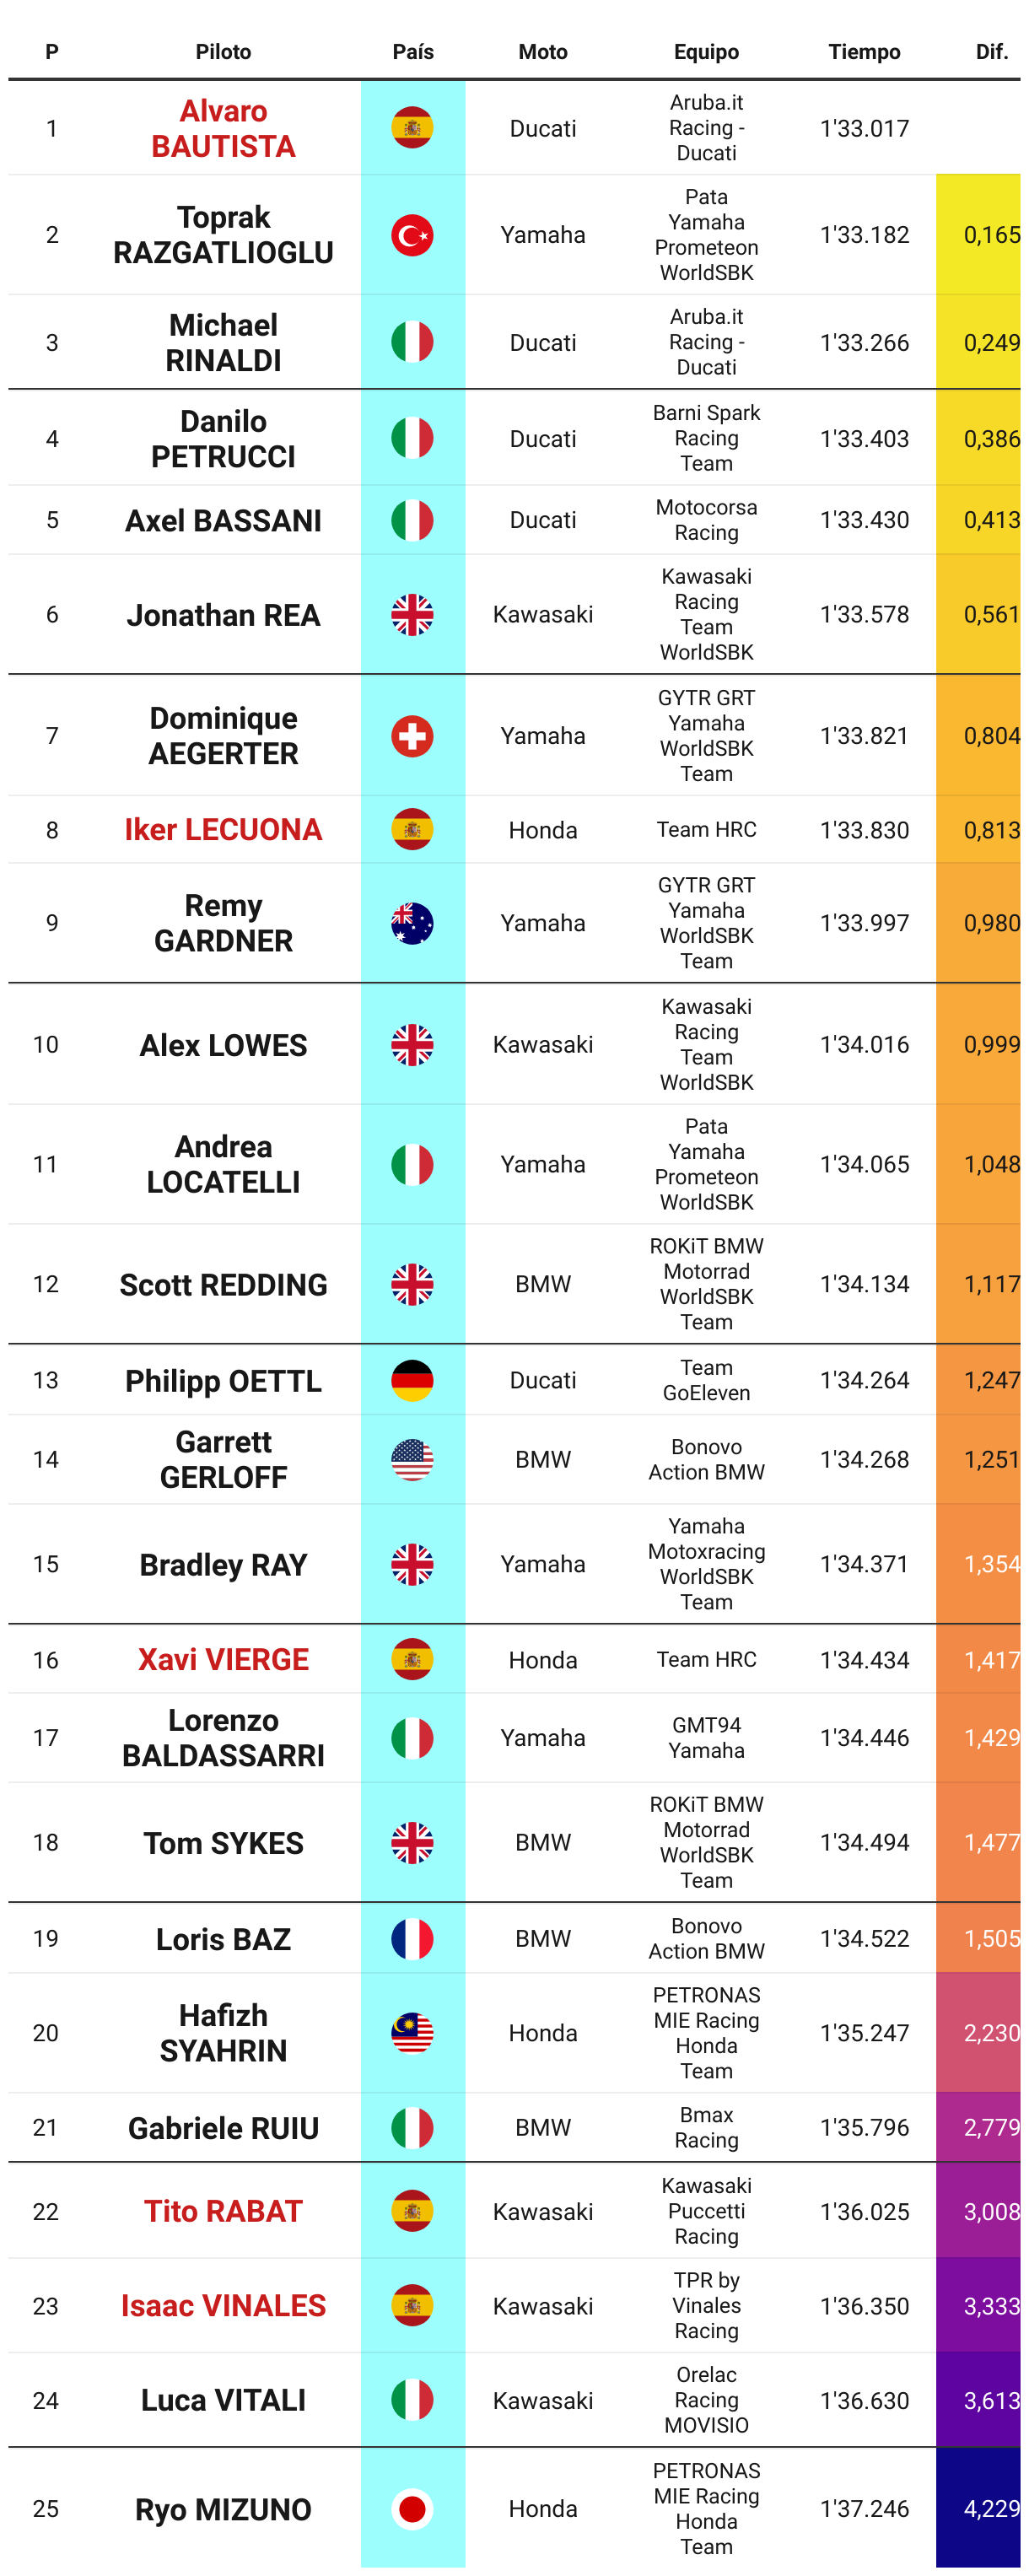Click France flag next to Loris Baz

point(412,1938)
